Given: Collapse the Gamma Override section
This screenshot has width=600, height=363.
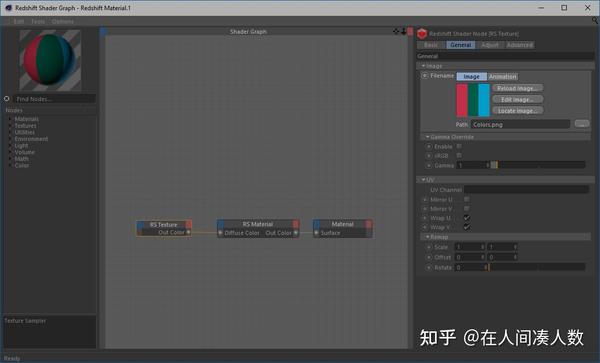Looking at the screenshot, I should tap(427, 137).
